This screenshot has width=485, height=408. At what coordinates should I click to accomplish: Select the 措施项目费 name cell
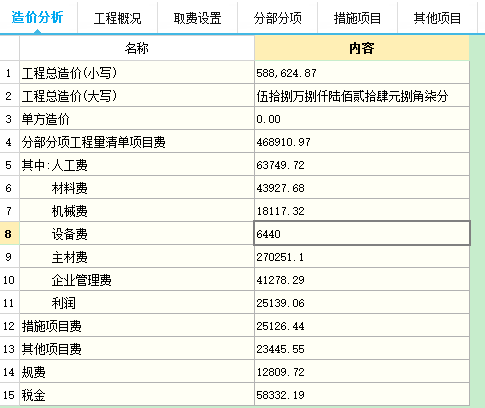coord(137,326)
